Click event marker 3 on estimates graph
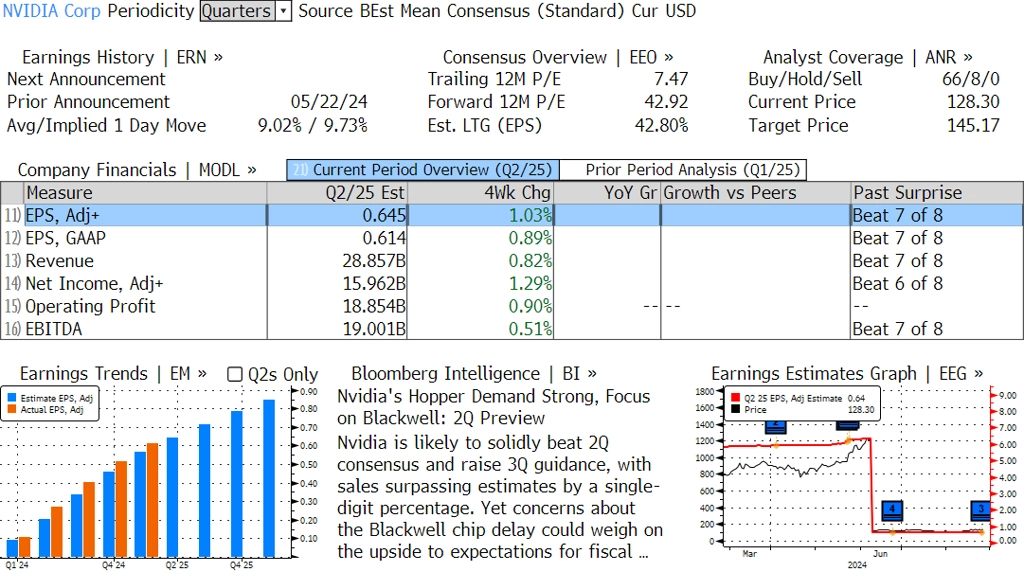 pyautogui.click(x=981, y=510)
